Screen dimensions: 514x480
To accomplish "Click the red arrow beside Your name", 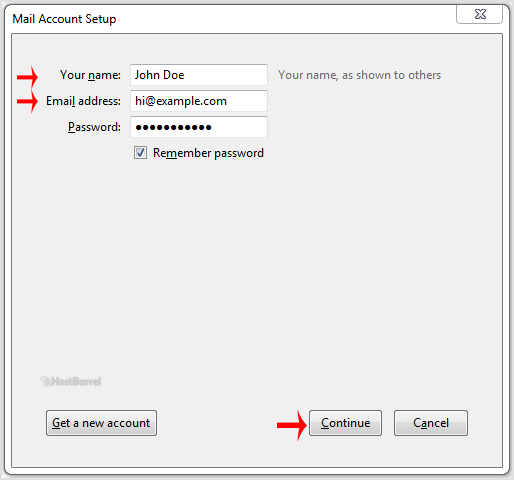I will 27,77.
